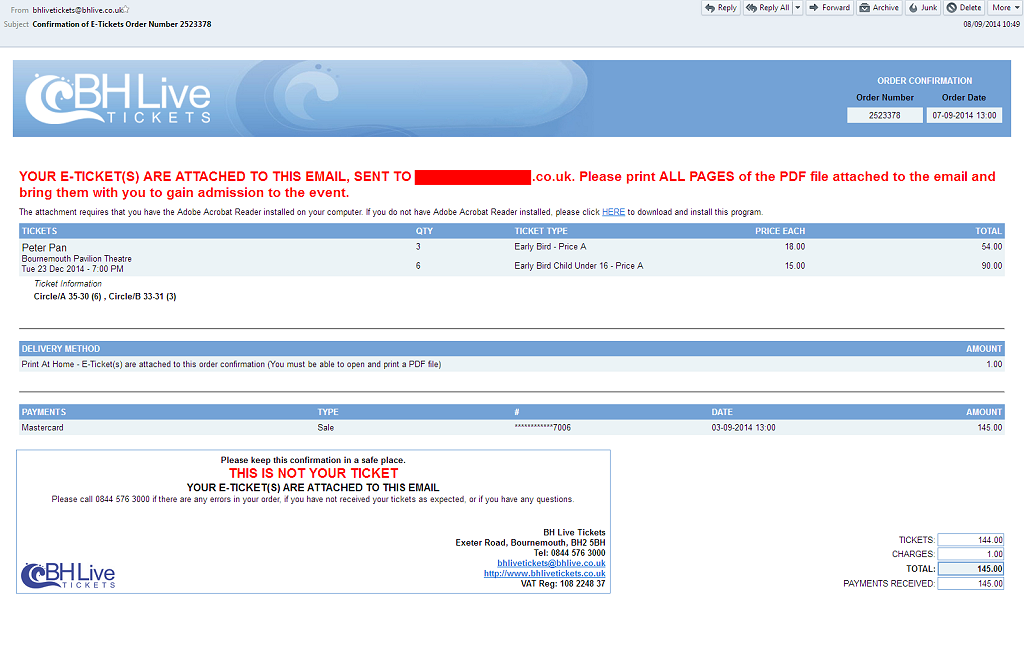Click the TOTAL amount box showing 145.00
1024x662 pixels.
(x=970, y=569)
